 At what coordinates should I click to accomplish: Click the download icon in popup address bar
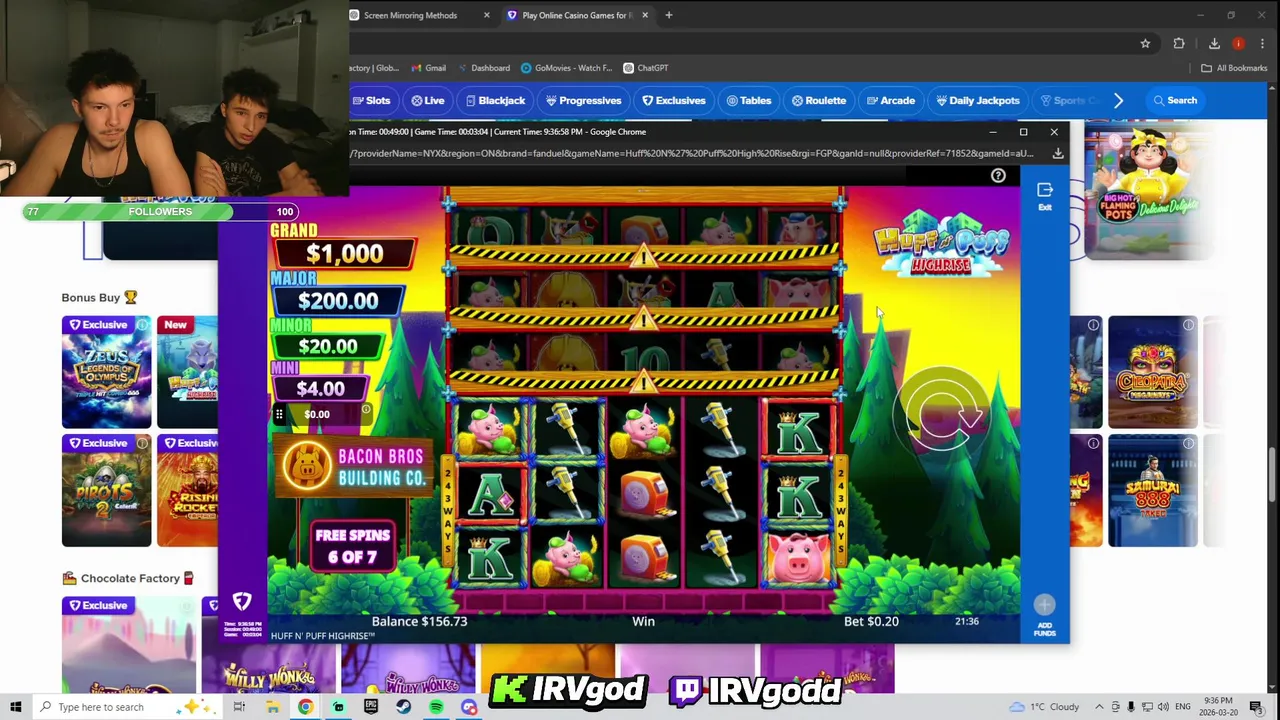click(x=1057, y=153)
